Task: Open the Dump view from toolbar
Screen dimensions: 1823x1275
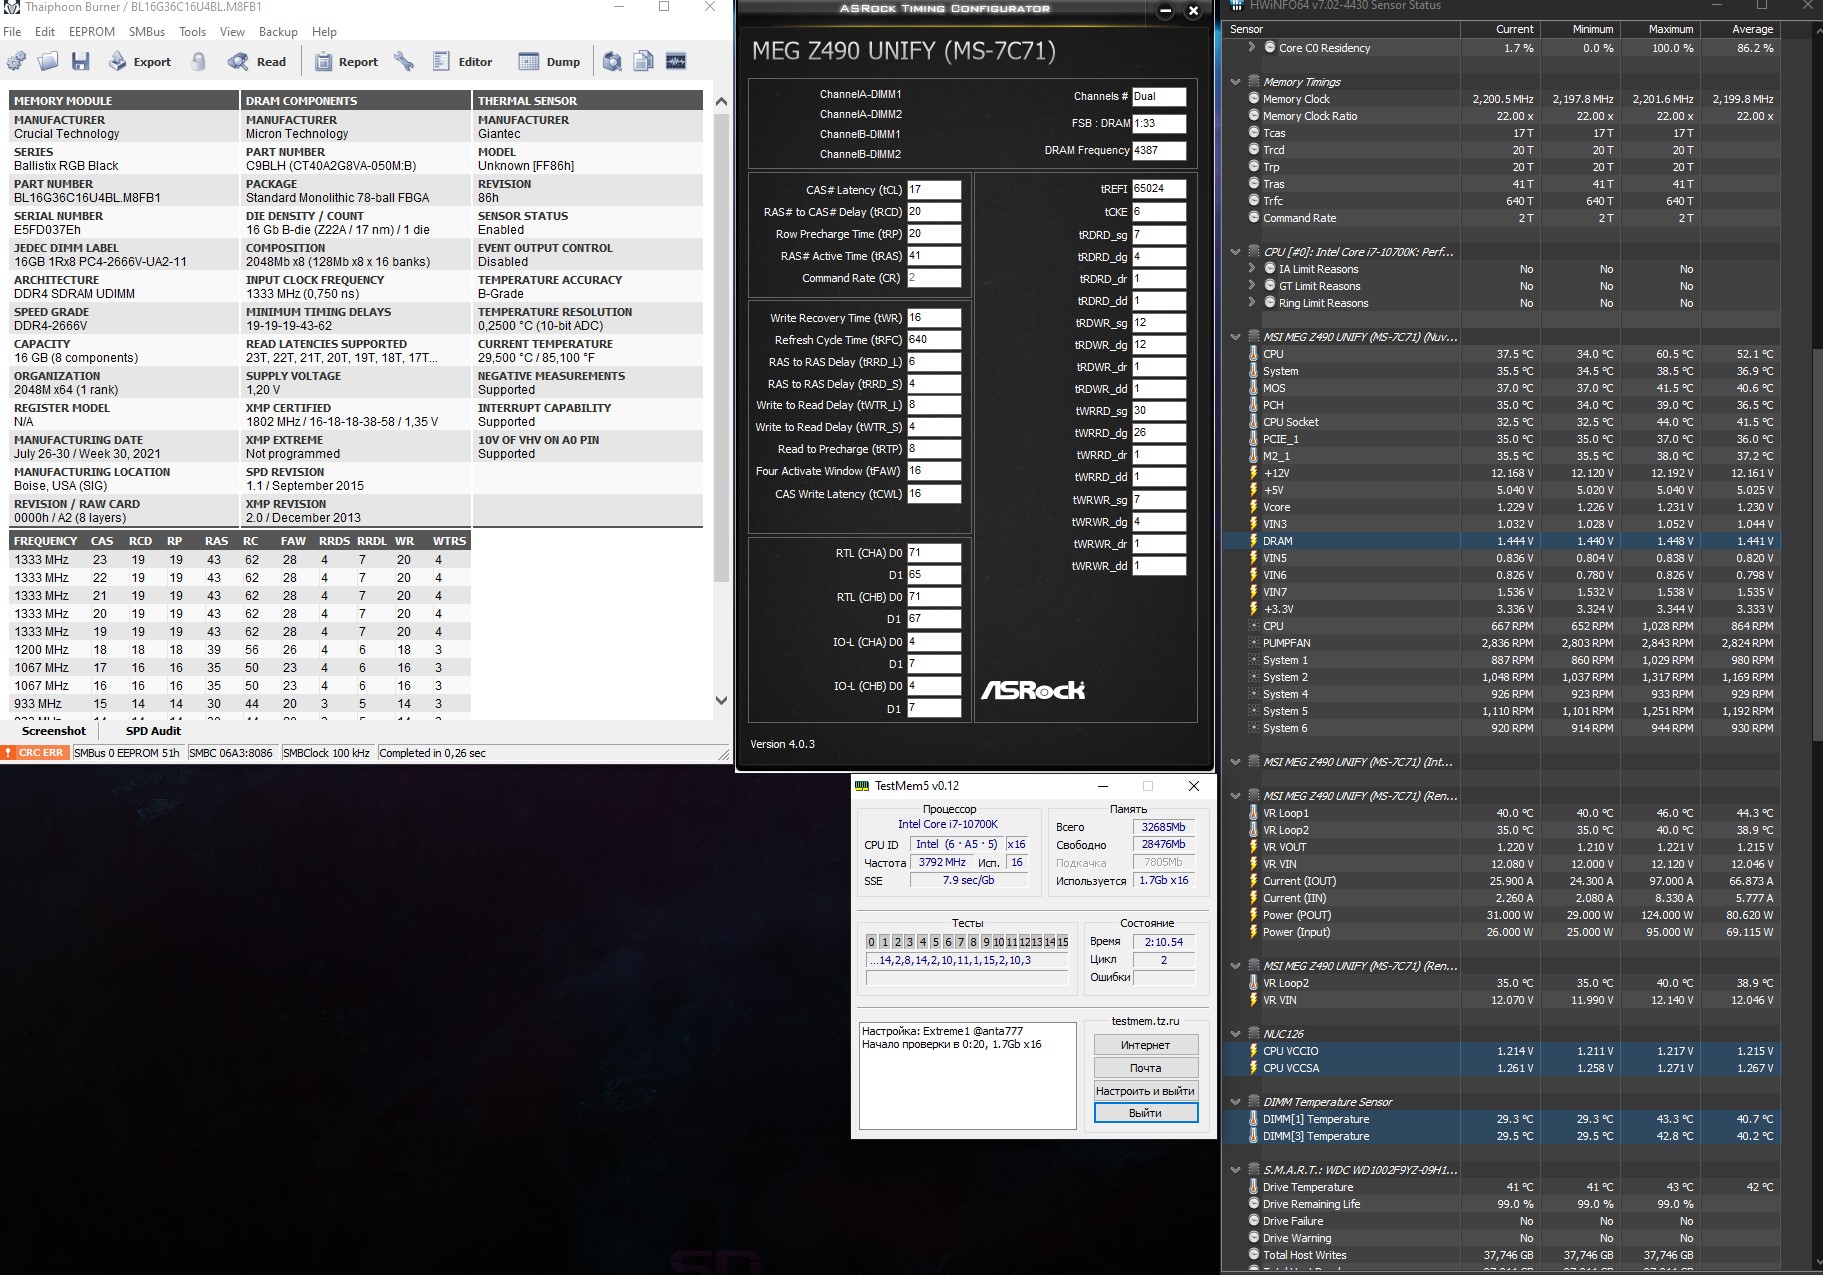Action: tap(549, 62)
